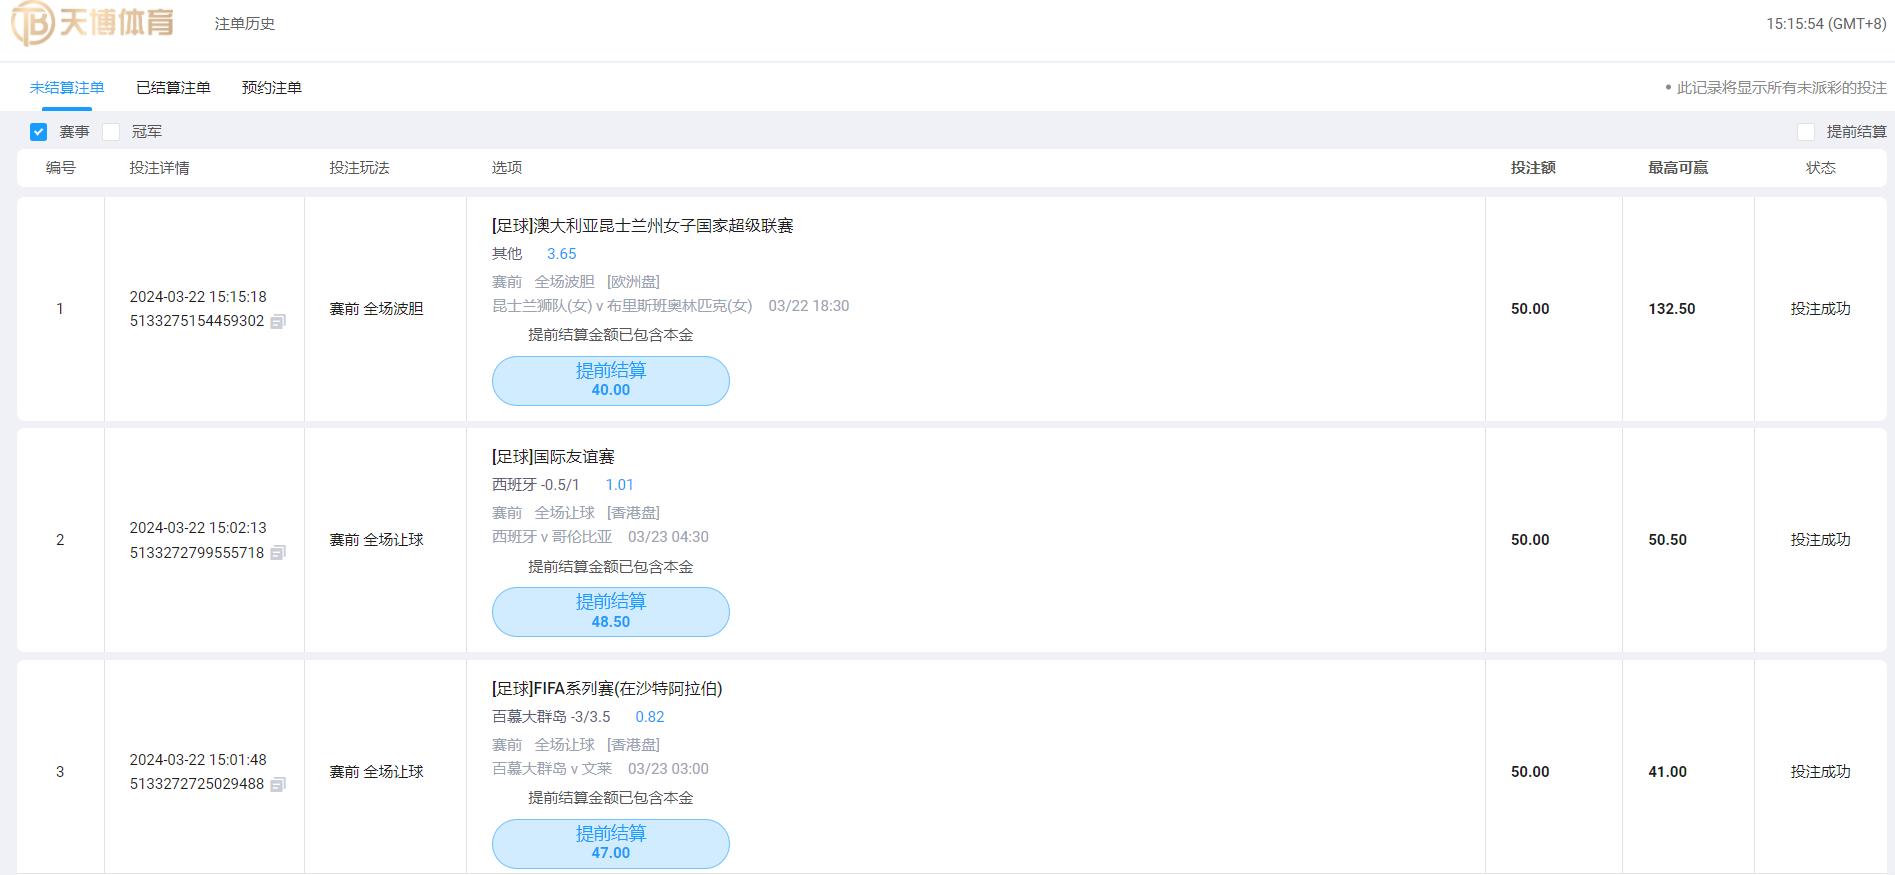Copy bet number 5133275154459302
The height and width of the screenshot is (875, 1895).
(278, 321)
